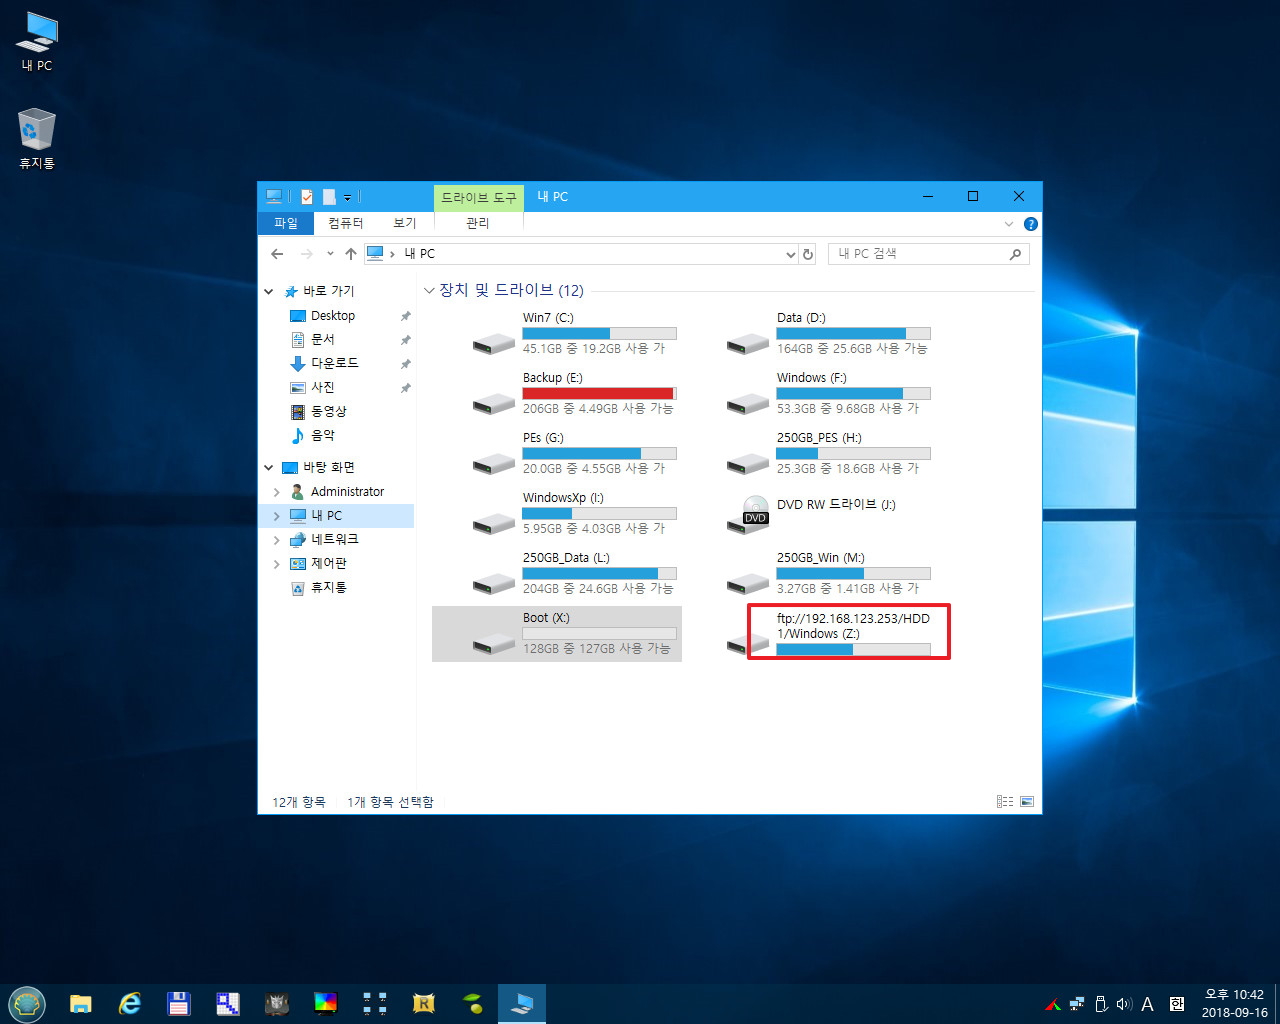Go up one level with up arrow
This screenshot has width=1280, height=1024.
tap(351, 254)
